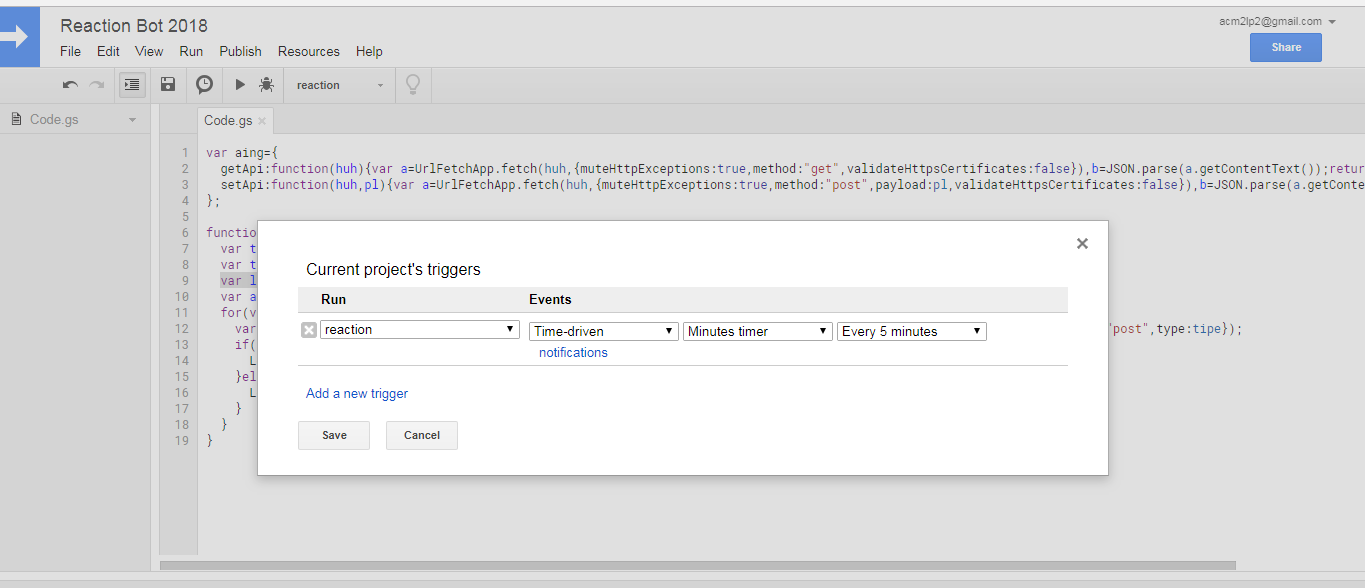The image size is (1365, 588).
Task: Open the Resources menu
Action: coord(309,51)
